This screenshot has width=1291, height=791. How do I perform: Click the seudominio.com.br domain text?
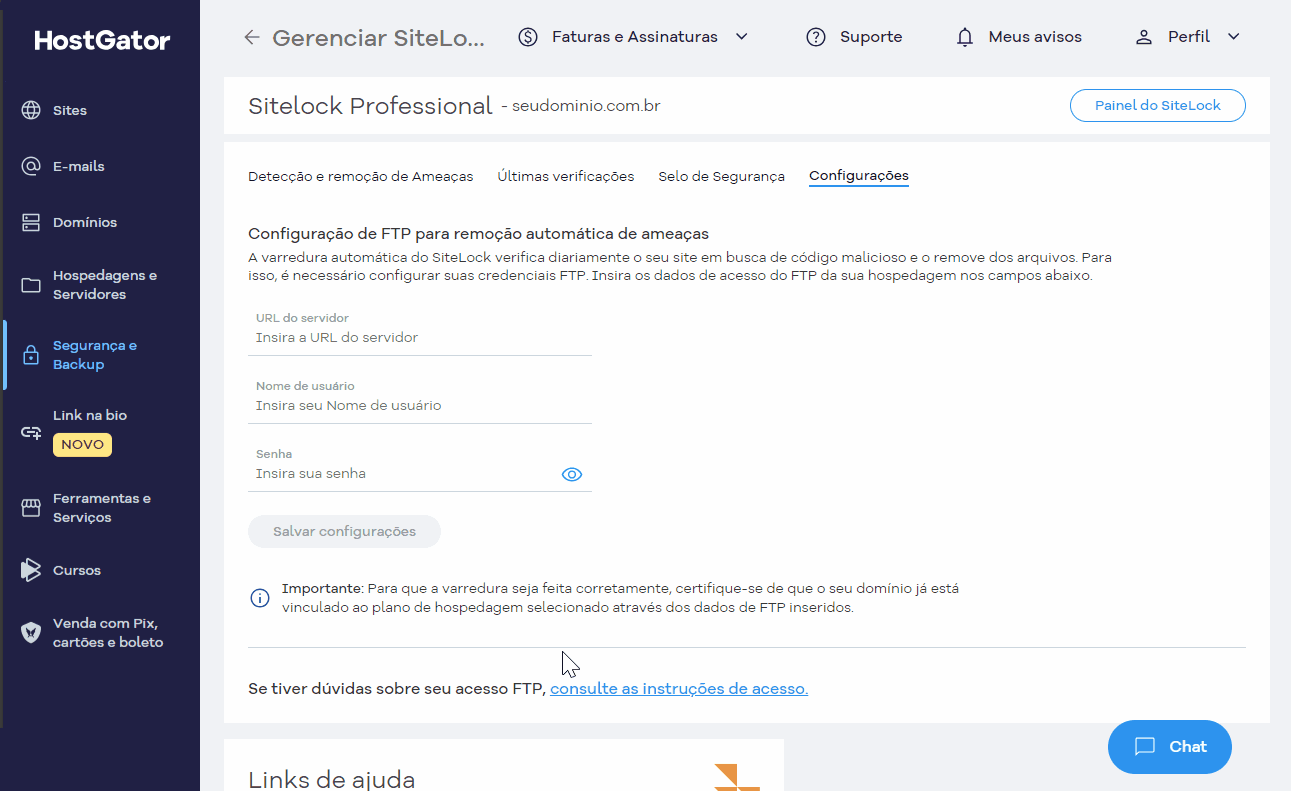tap(586, 106)
